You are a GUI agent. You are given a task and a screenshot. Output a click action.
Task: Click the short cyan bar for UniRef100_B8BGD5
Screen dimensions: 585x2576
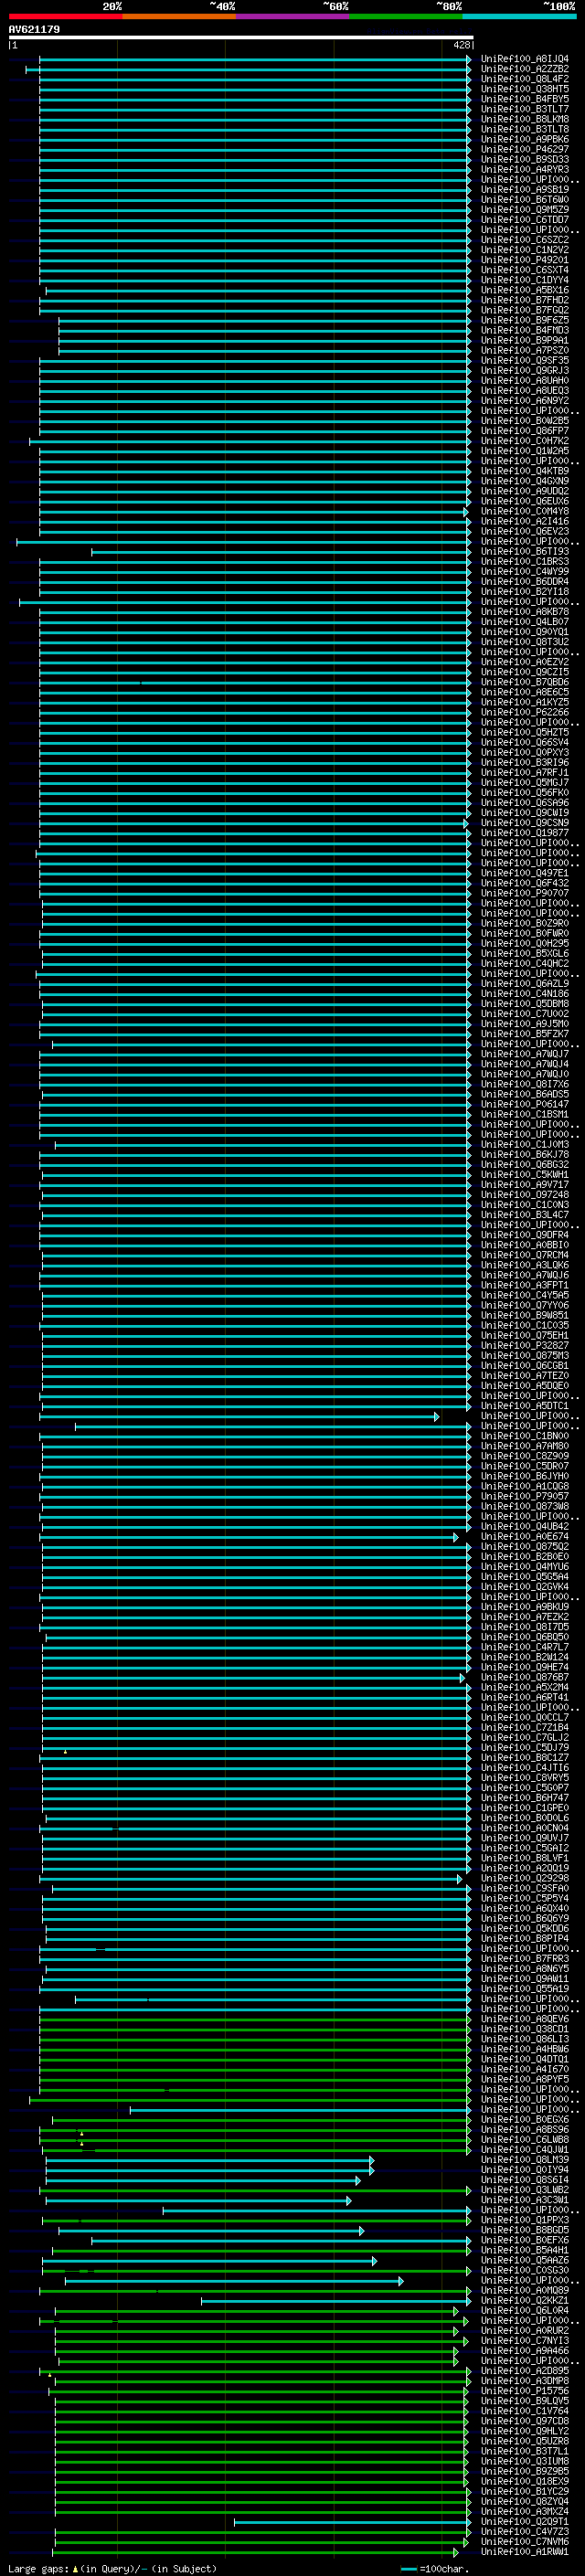click(211, 2230)
